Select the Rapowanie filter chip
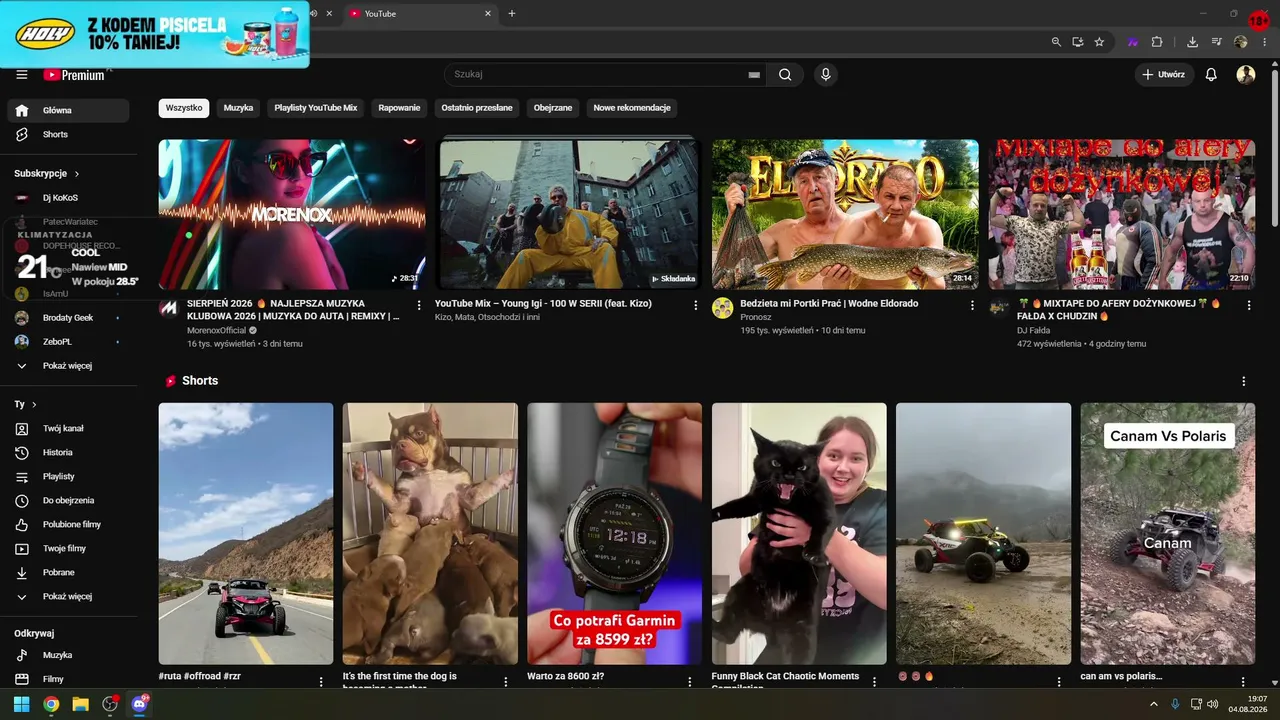 pyautogui.click(x=399, y=108)
